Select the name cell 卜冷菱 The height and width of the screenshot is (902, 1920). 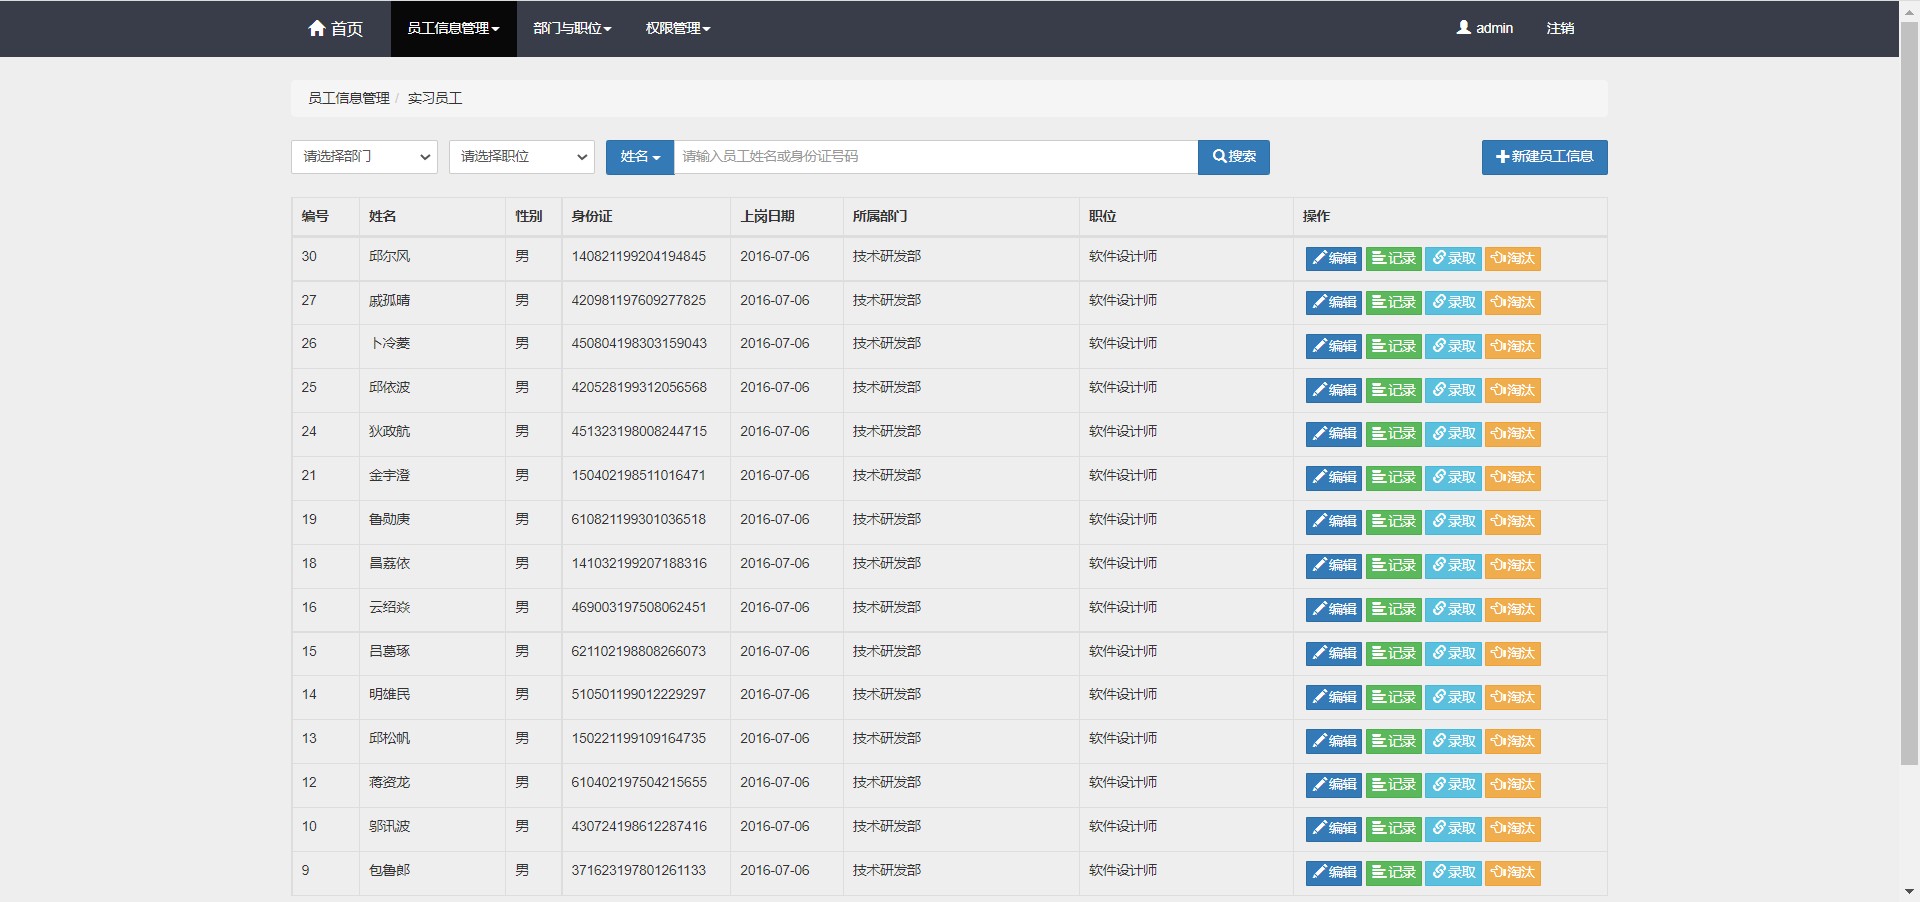coord(389,343)
